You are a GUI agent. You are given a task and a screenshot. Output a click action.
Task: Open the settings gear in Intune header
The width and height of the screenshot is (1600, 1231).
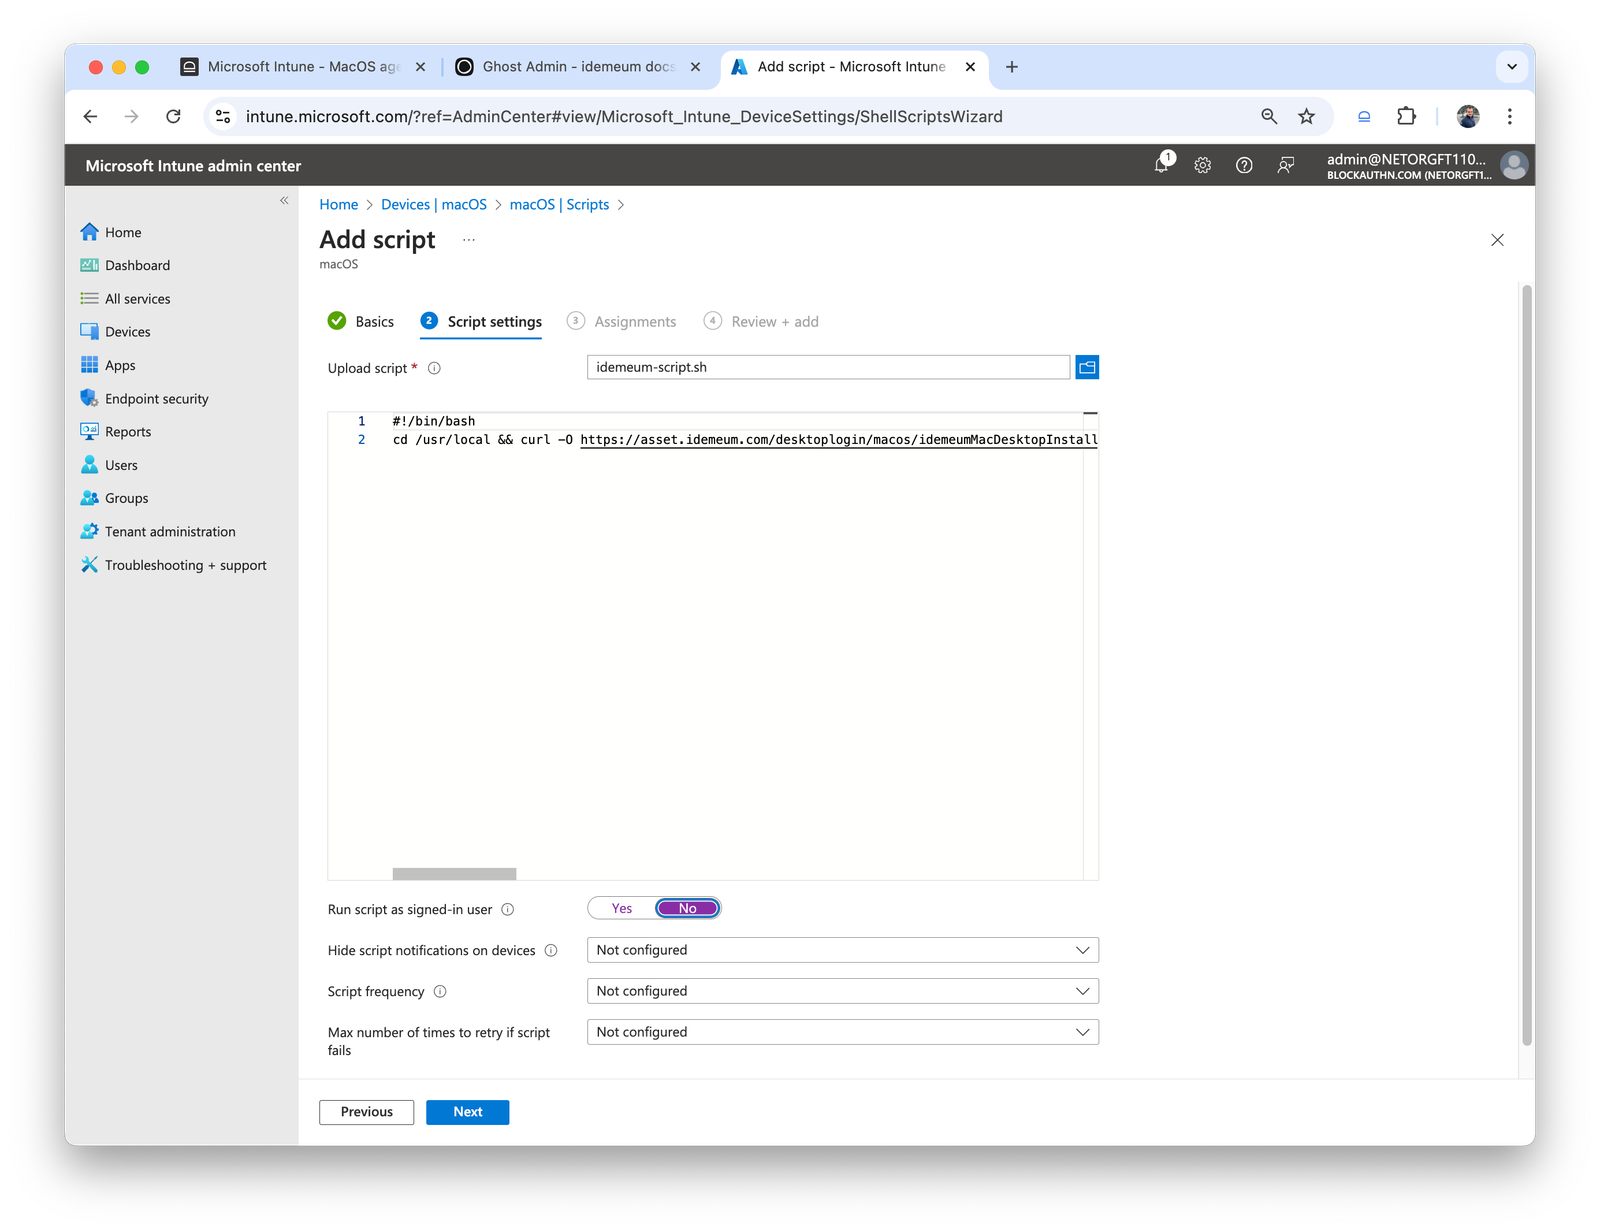[1203, 165]
